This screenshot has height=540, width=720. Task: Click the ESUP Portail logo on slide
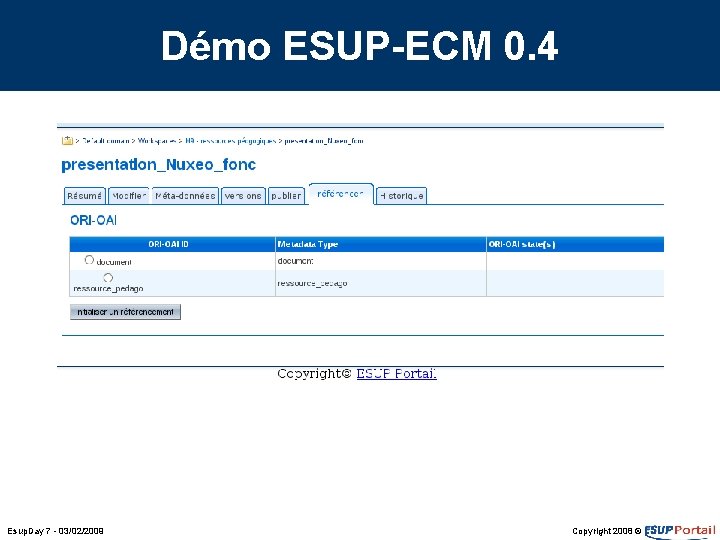click(680, 531)
